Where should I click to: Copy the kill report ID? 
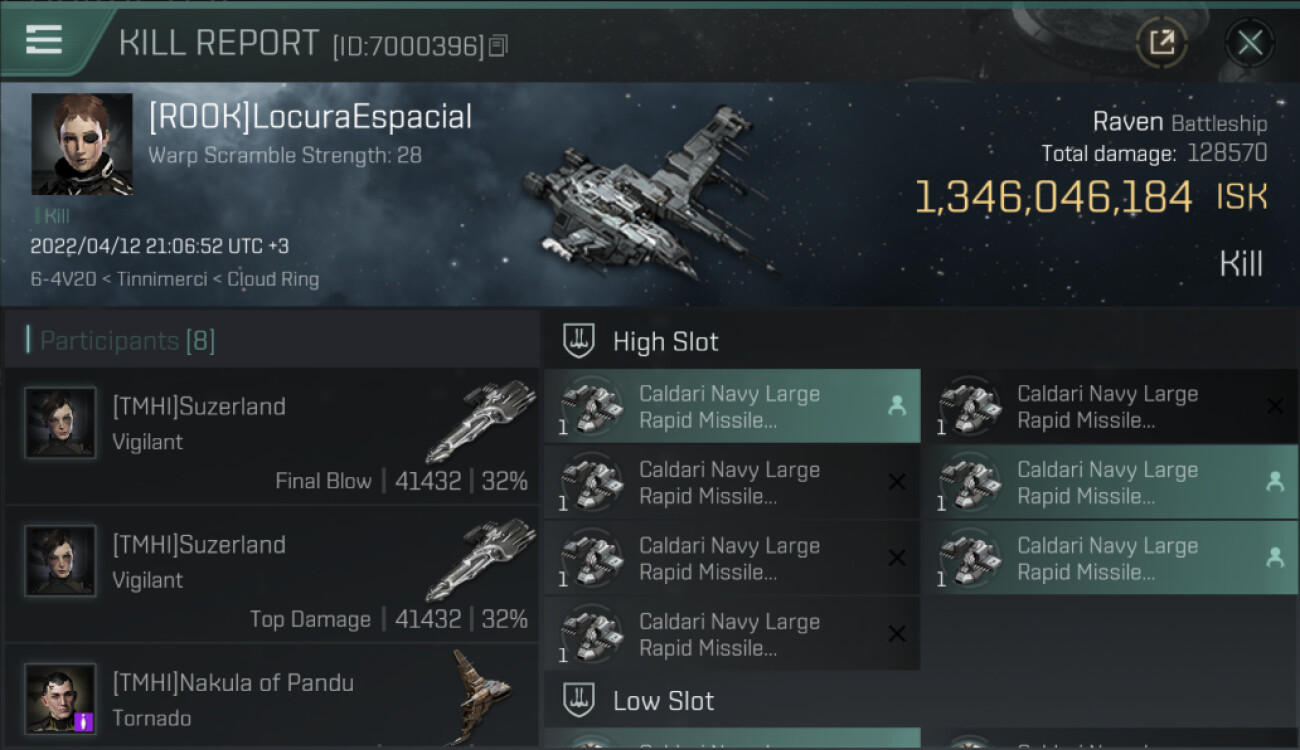click(x=499, y=45)
